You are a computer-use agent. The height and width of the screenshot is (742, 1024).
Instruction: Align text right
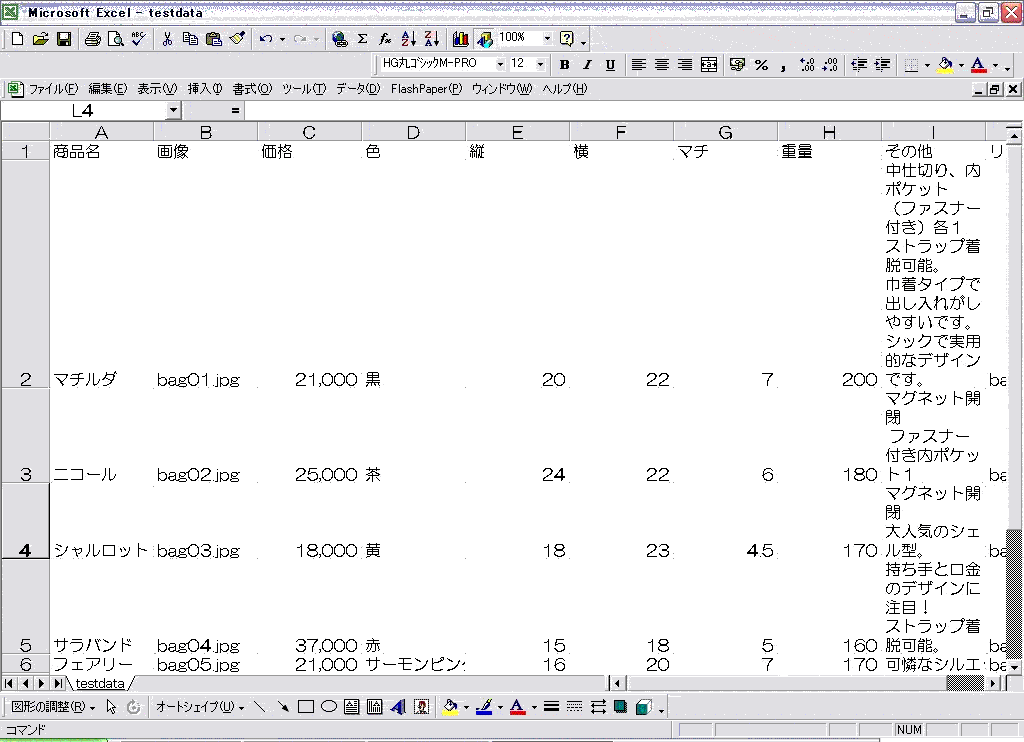pos(685,65)
